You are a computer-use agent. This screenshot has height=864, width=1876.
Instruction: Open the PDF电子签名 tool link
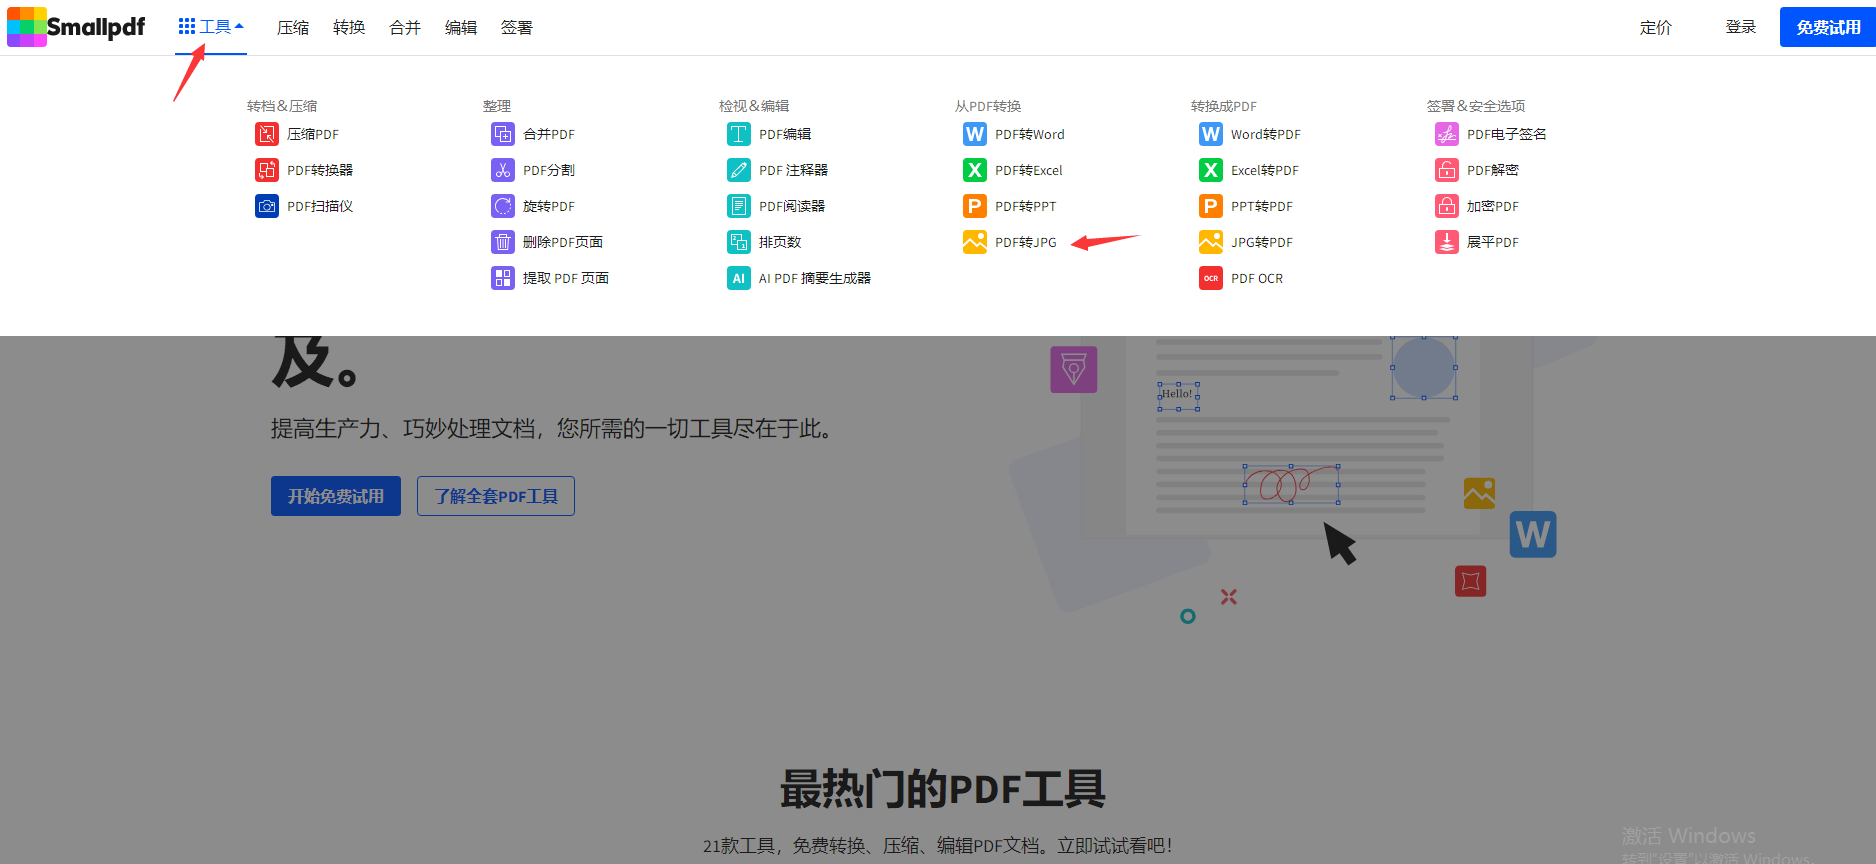click(x=1507, y=134)
